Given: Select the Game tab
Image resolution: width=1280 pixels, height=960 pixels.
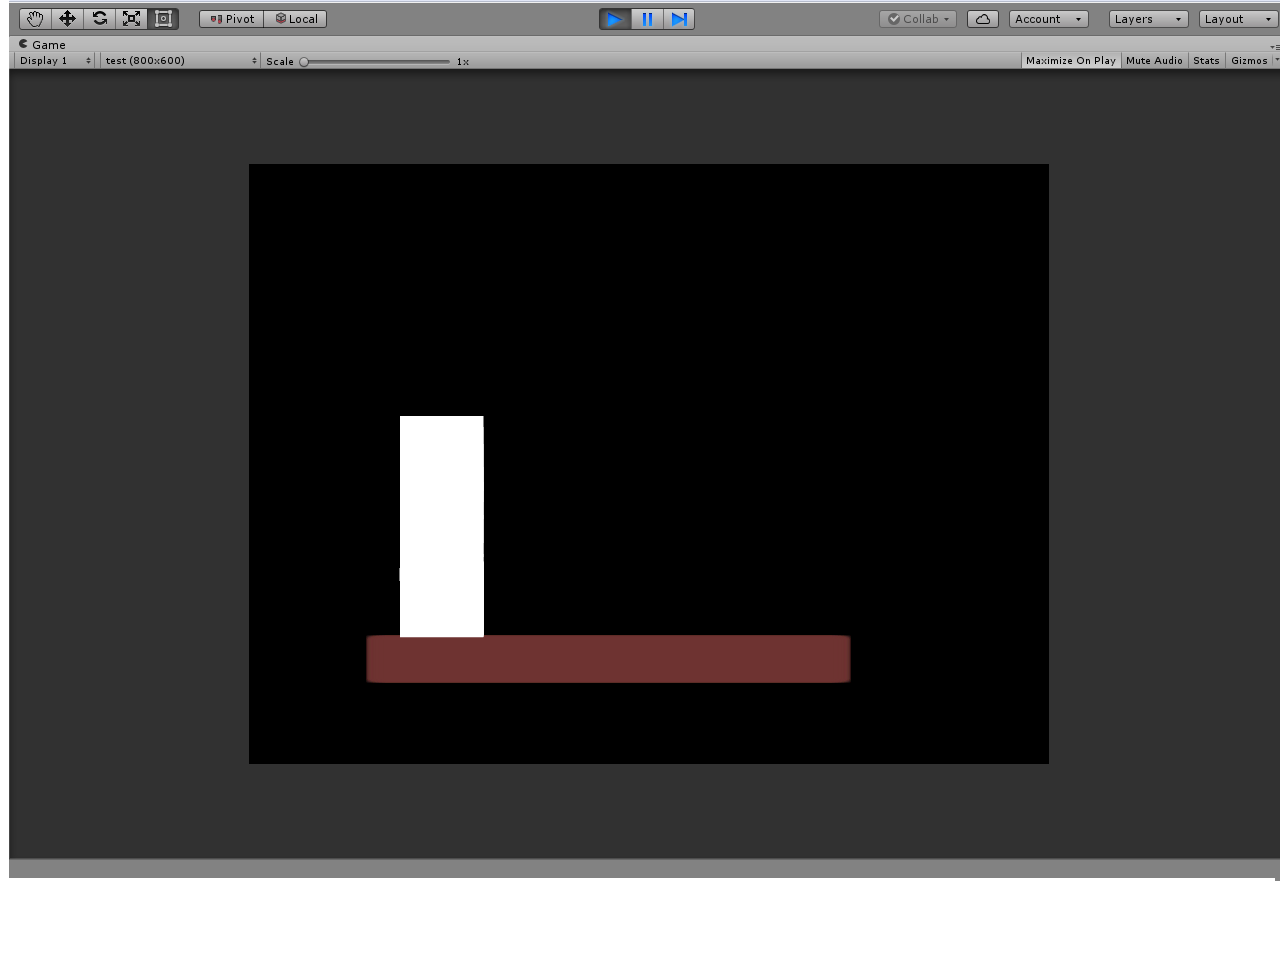Looking at the screenshot, I should (44, 44).
